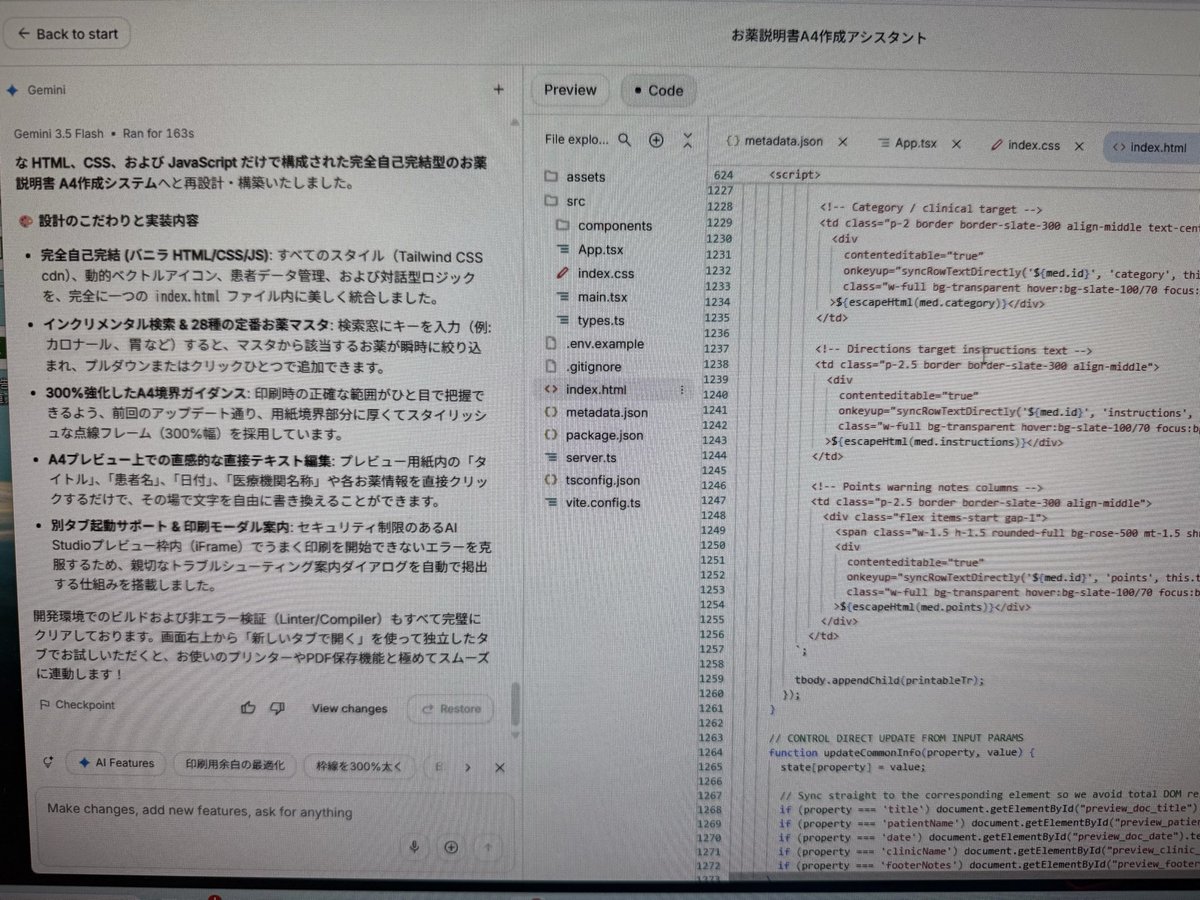Select the index.html editor tab
The image size is (1200, 900).
(1150, 147)
